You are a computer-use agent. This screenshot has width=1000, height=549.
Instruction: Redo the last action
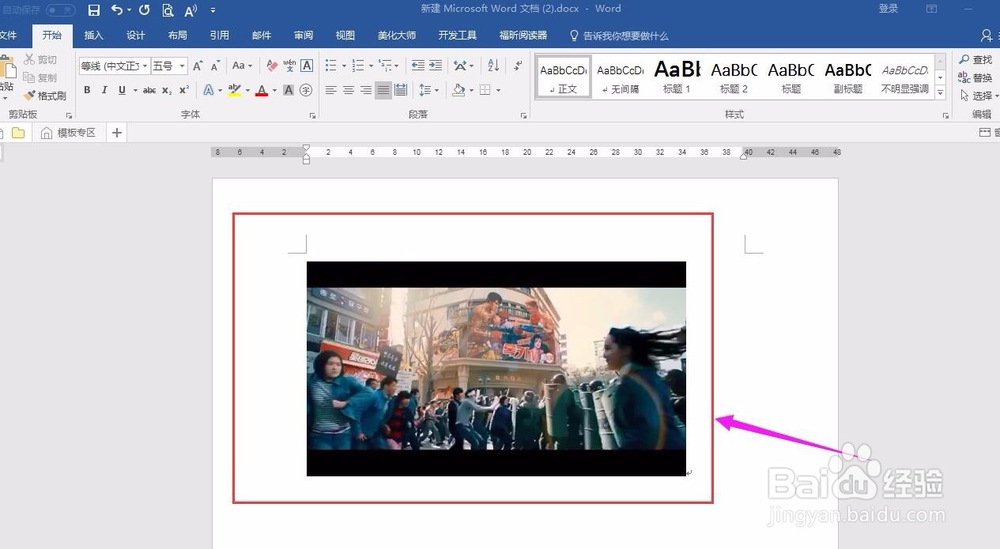point(144,10)
